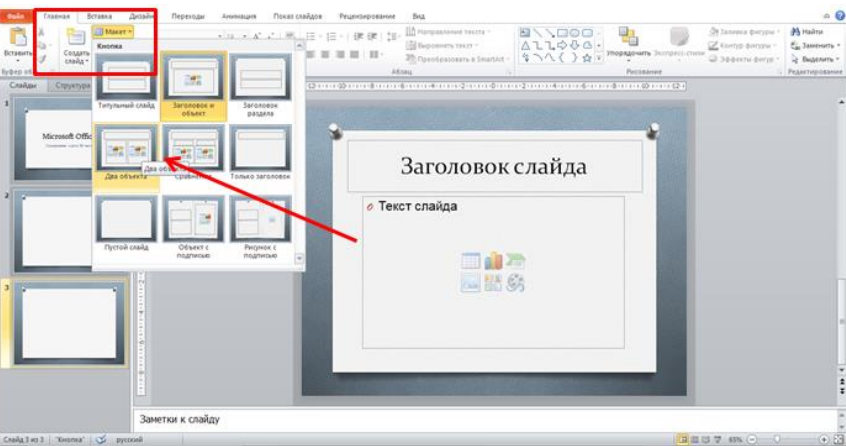Expand the Заливка фигуры dropdown
The width and height of the screenshot is (846, 446).
(x=777, y=32)
